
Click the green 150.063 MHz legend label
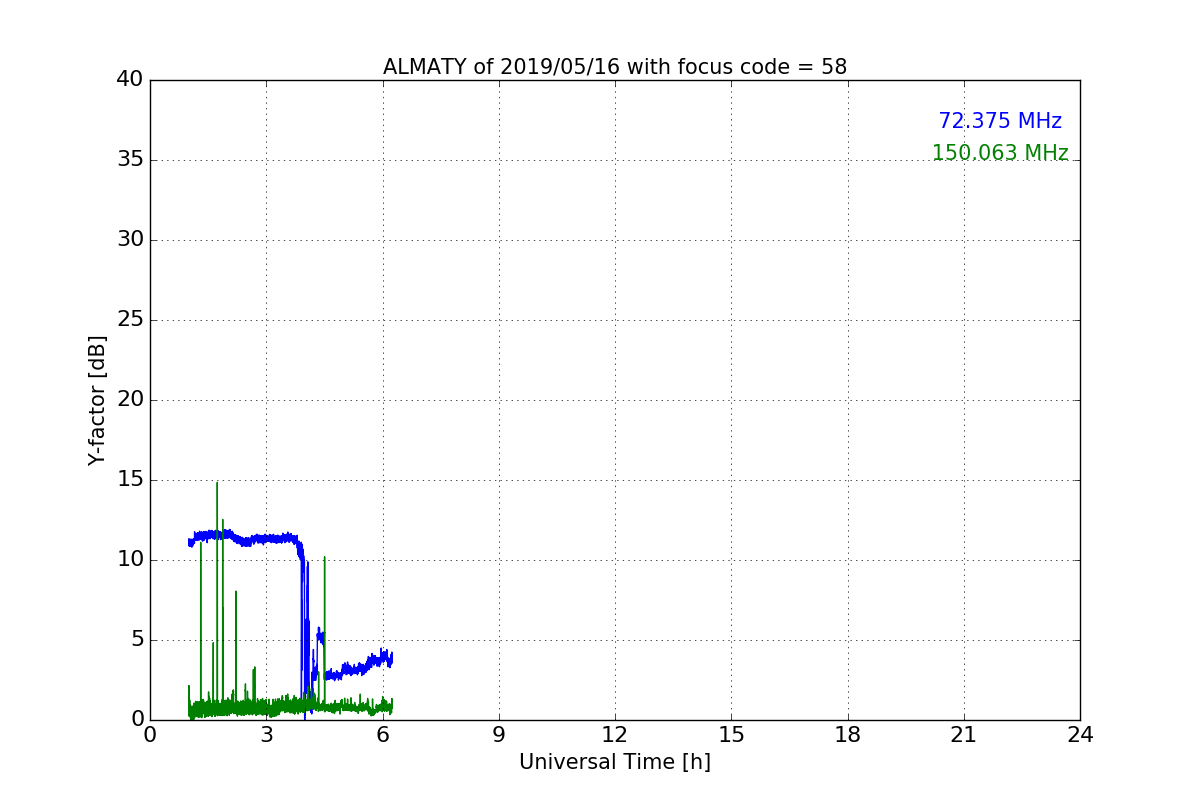(x=1000, y=153)
